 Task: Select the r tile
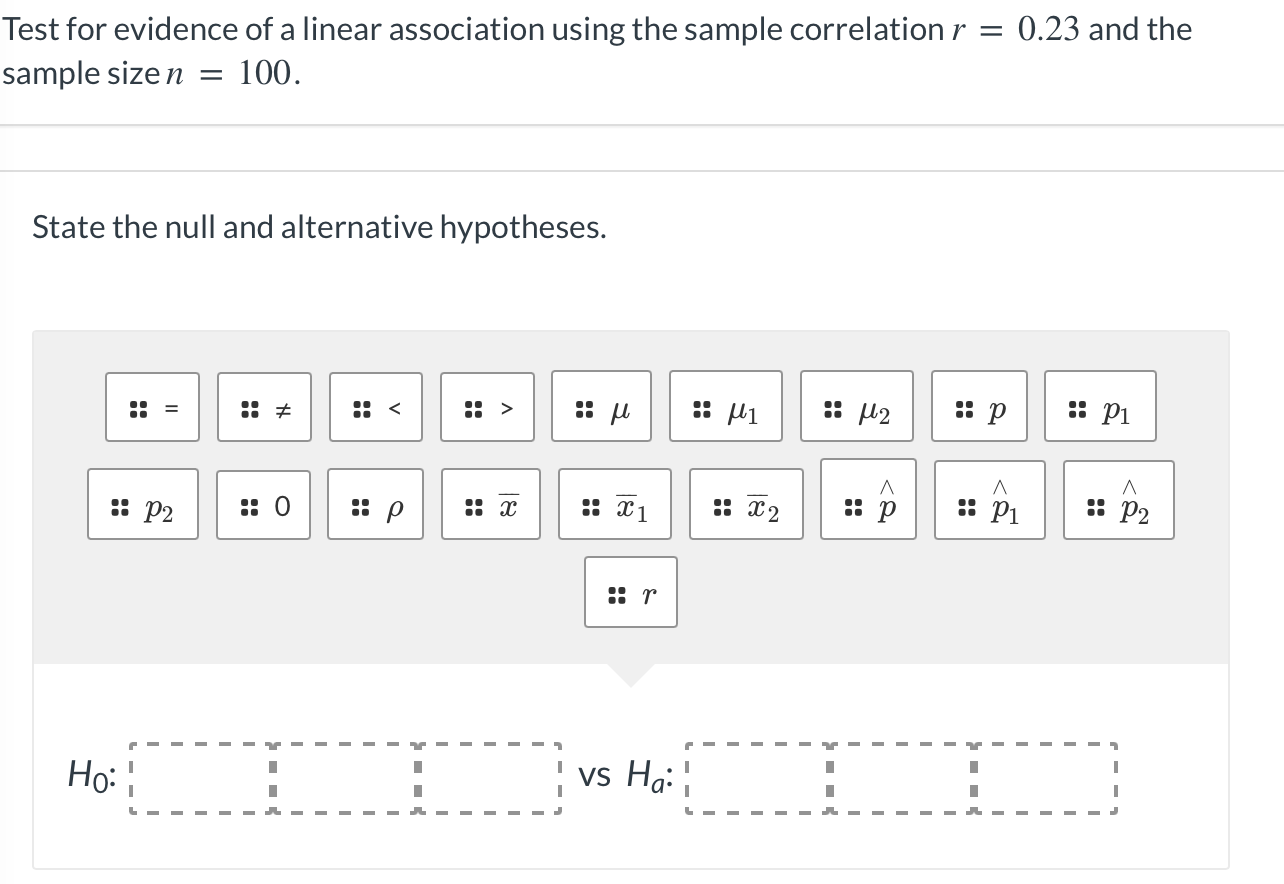631,592
